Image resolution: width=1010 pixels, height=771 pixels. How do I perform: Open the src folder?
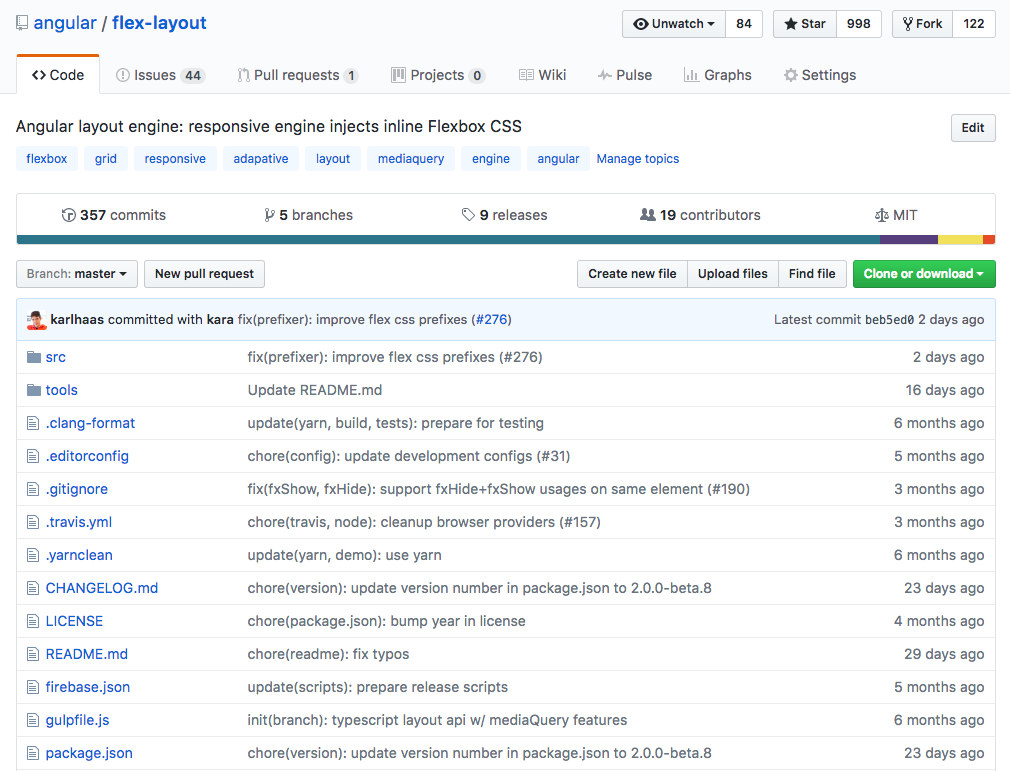tap(55, 357)
